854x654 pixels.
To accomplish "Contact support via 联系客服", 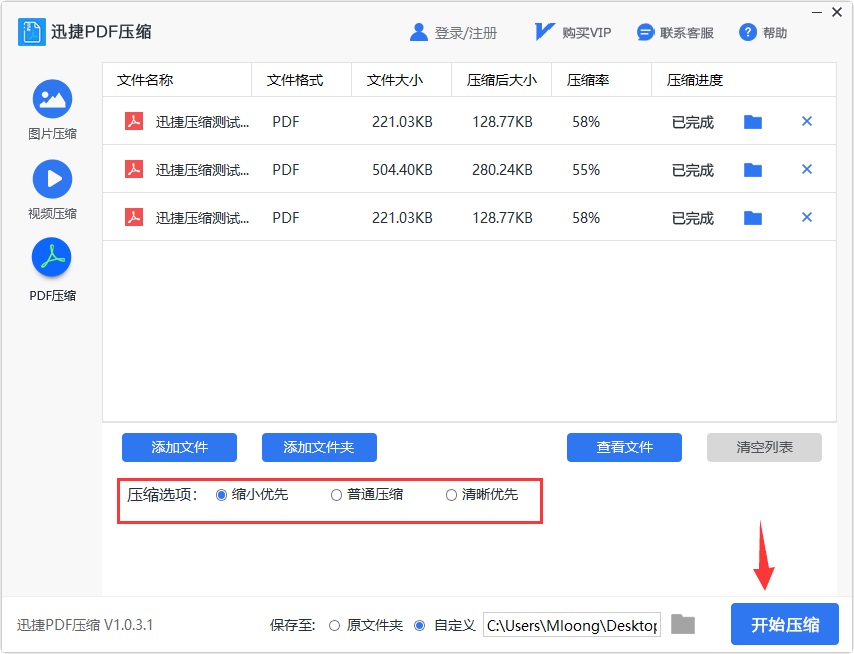I will (x=675, y=33).
